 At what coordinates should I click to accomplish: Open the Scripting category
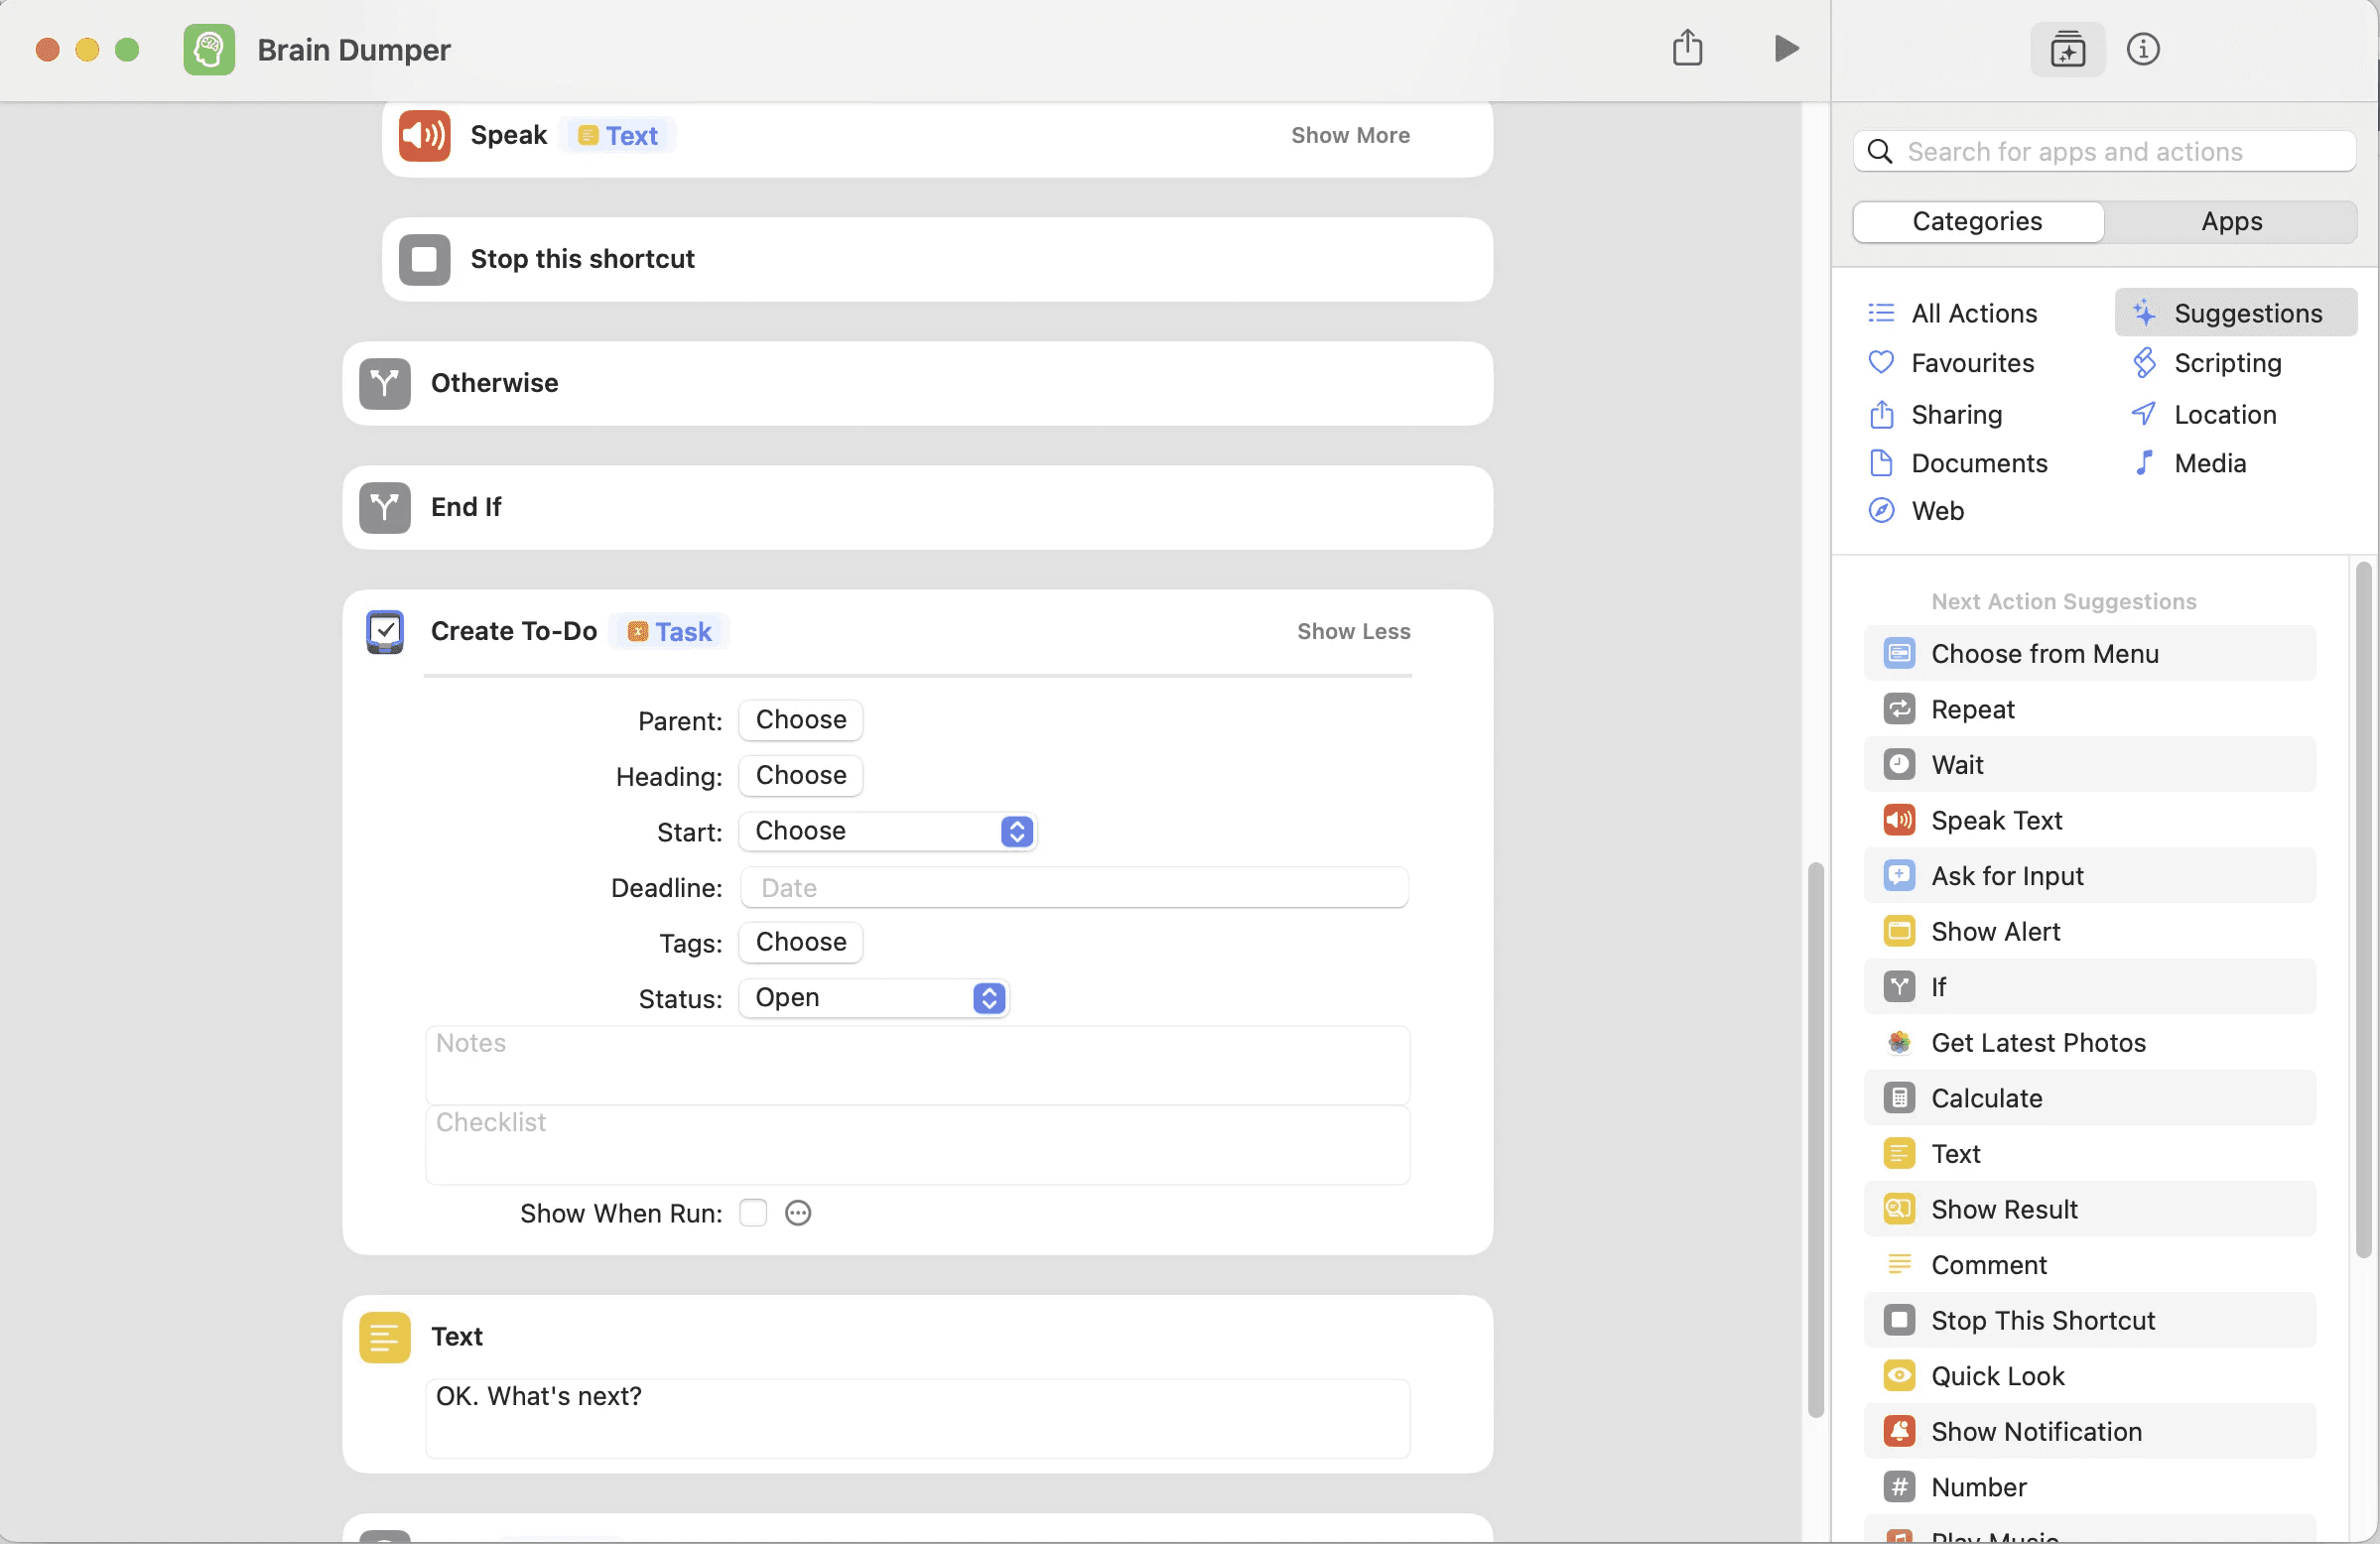click(x=2205, y=363)
